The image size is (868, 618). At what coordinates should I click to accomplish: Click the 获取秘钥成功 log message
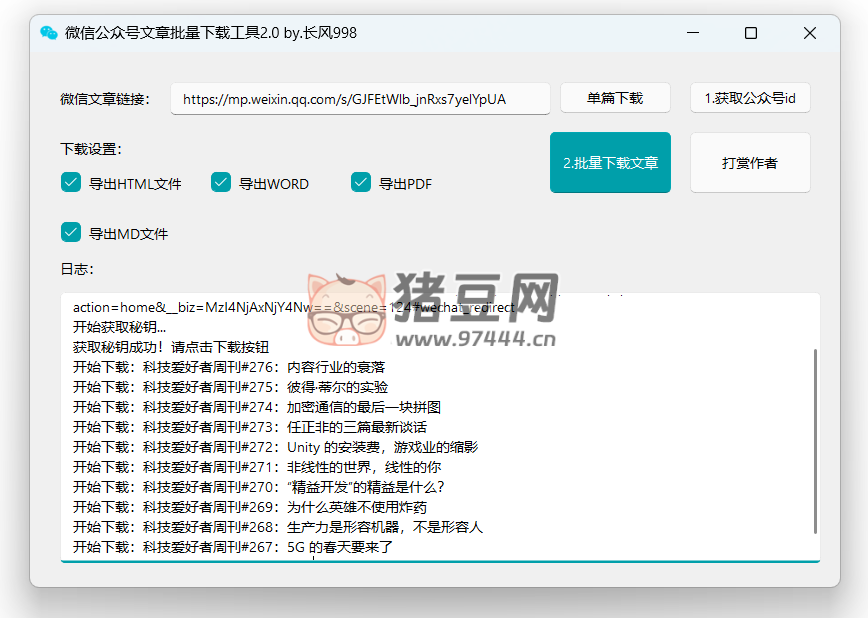(170, 347)
